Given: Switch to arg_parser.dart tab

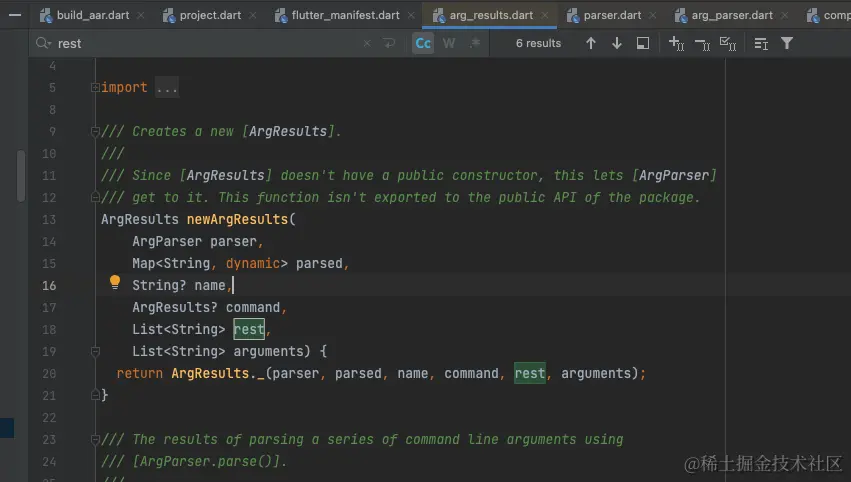Looking at the screenshot, I should tap(732, 15).
